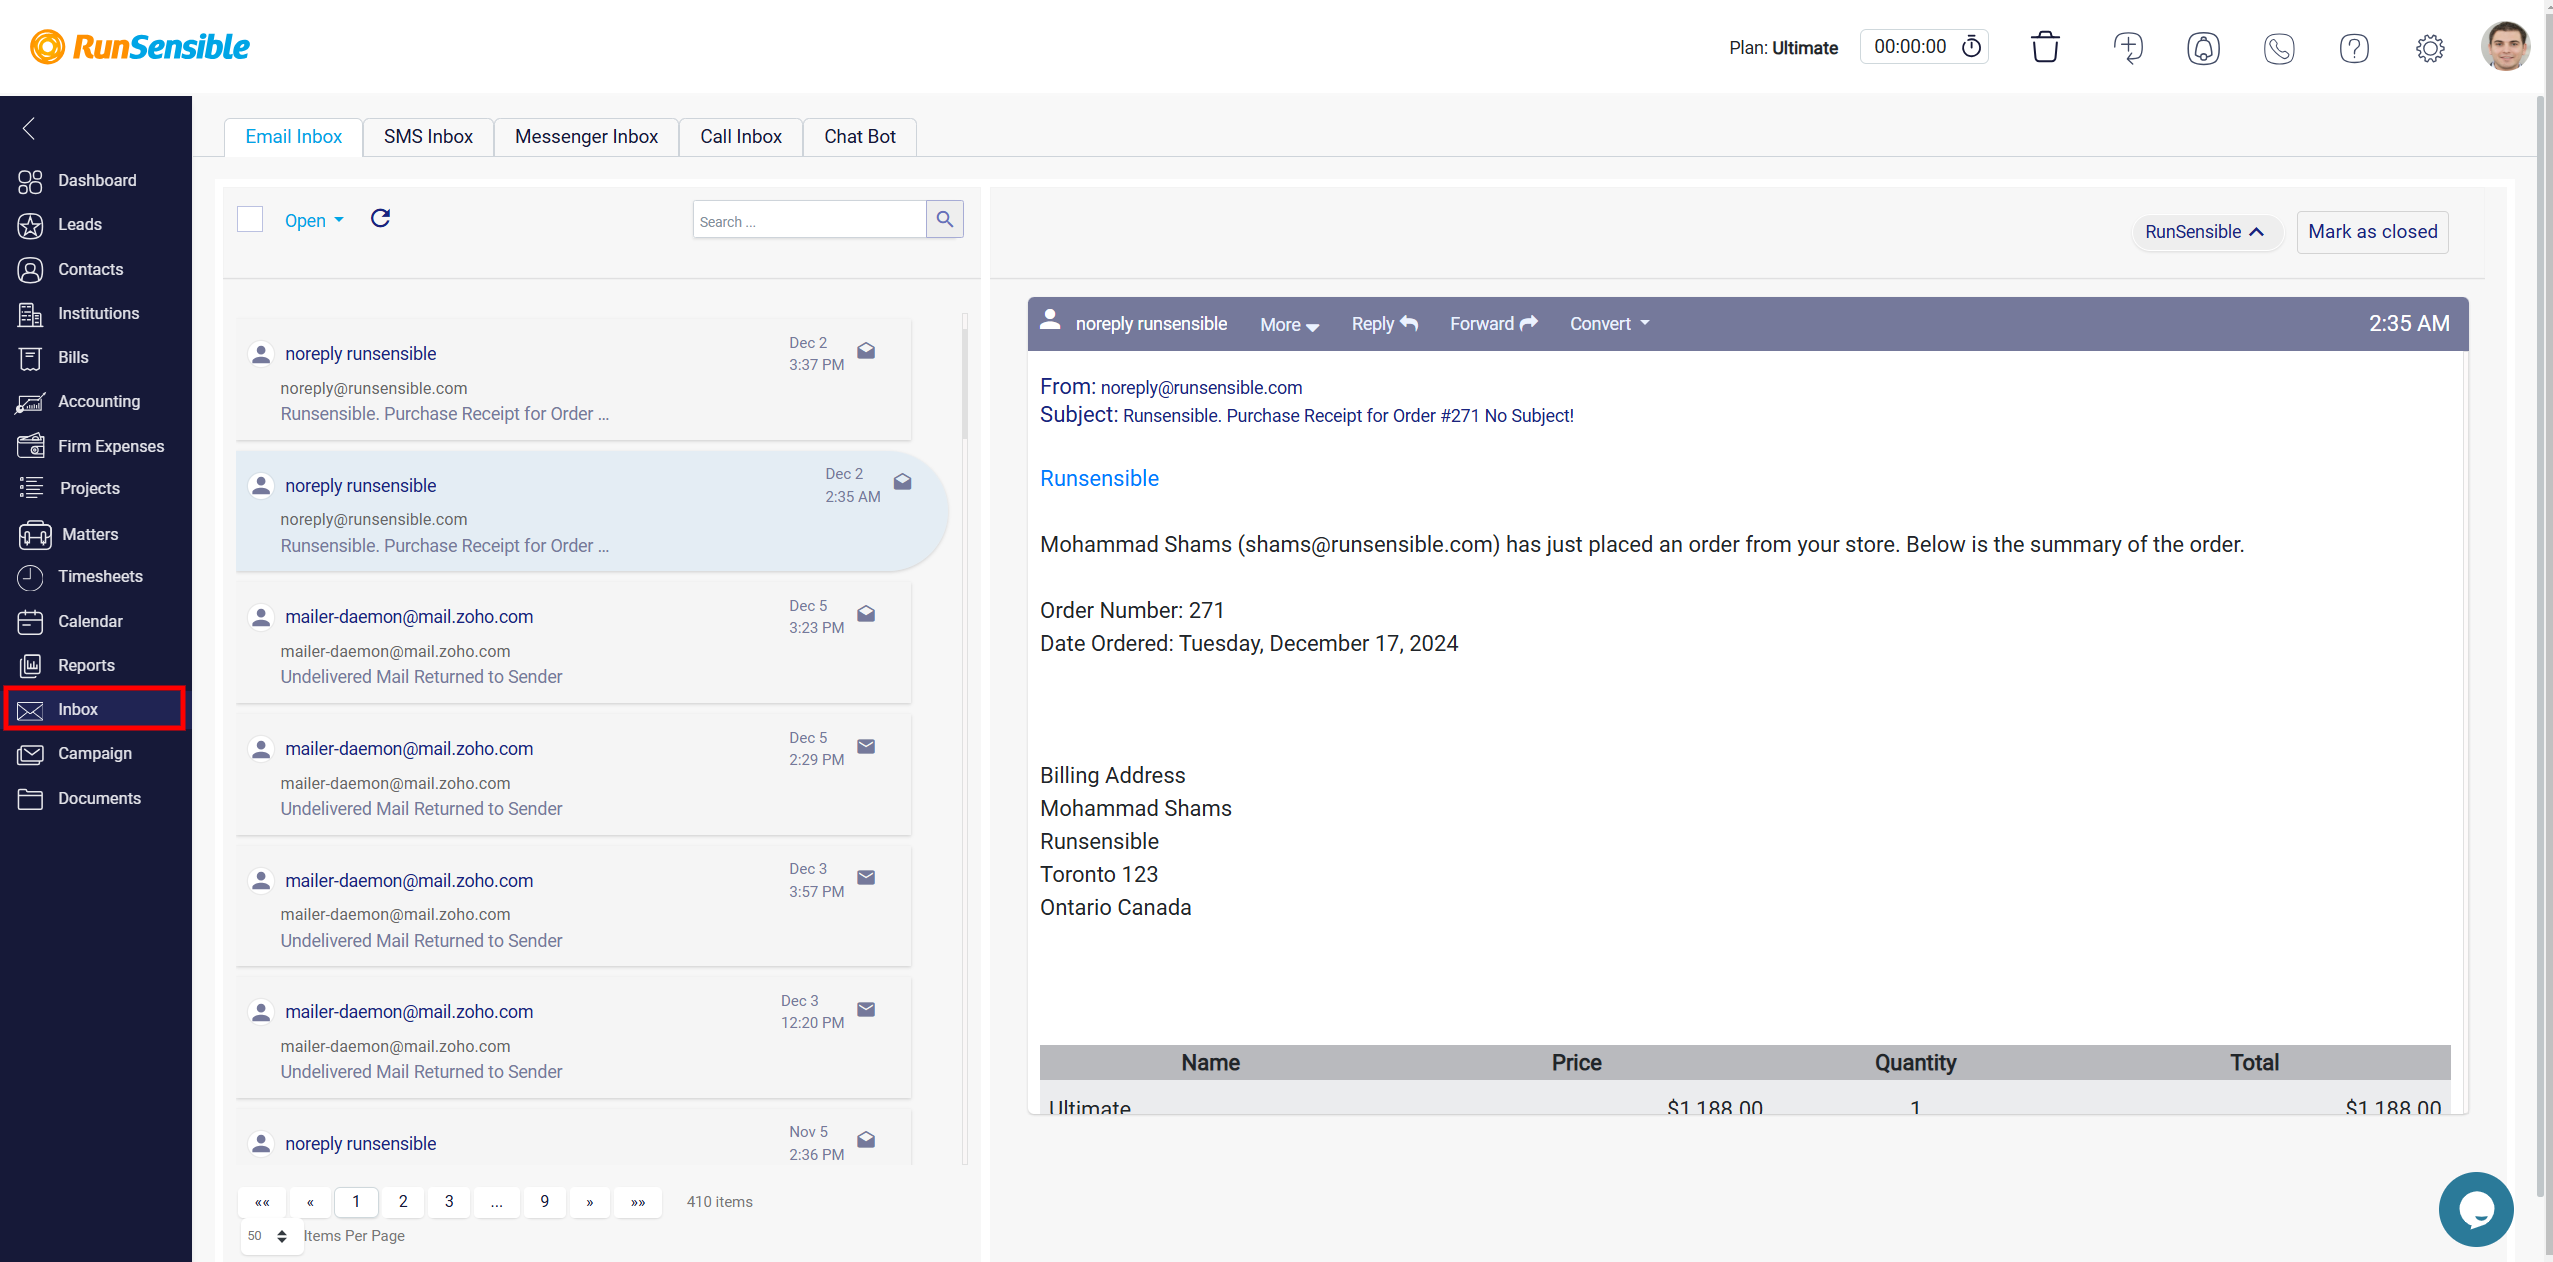The height and width of the screenshot is (1262, 2553).
Task: Select the Chat Bot tab
Action: pyautogui.click(x=860, y=135)
